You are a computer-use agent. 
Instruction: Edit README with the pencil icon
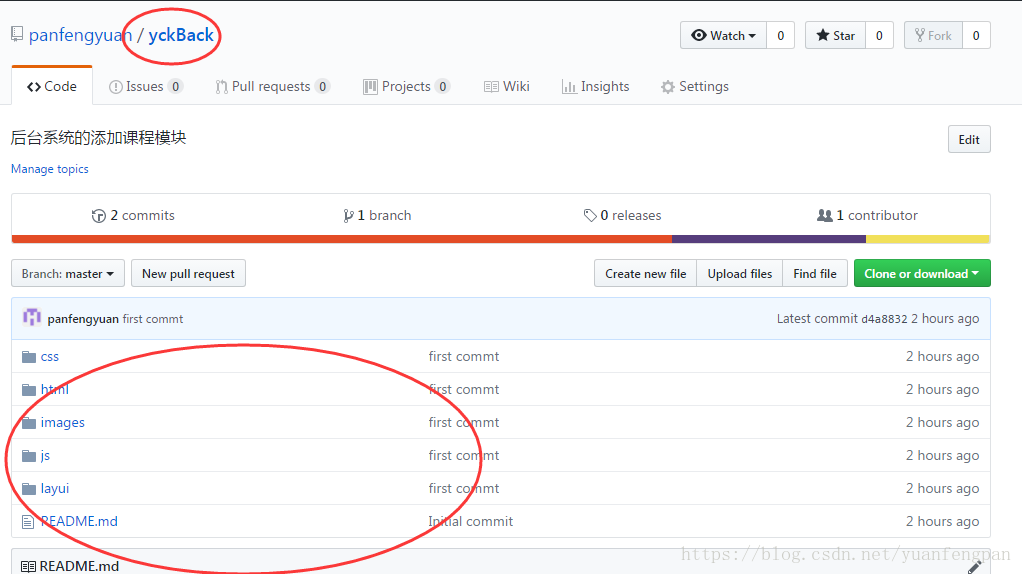[974, 567]
